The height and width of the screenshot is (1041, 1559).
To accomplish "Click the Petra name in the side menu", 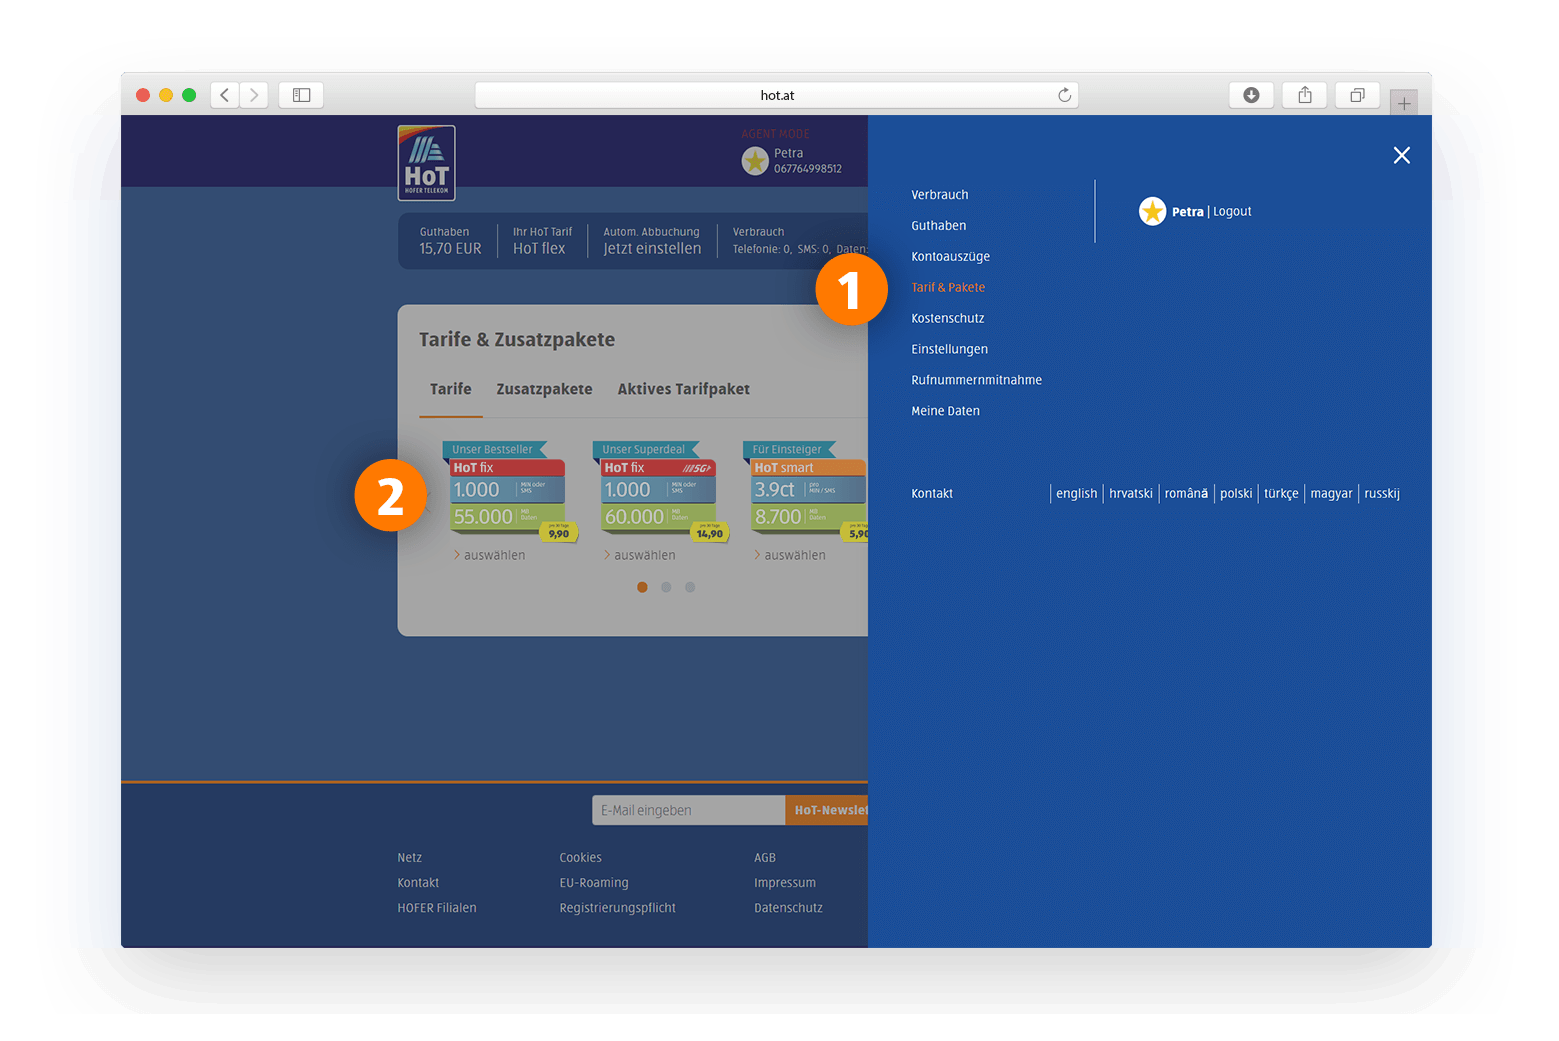I will click(1188, 211).
